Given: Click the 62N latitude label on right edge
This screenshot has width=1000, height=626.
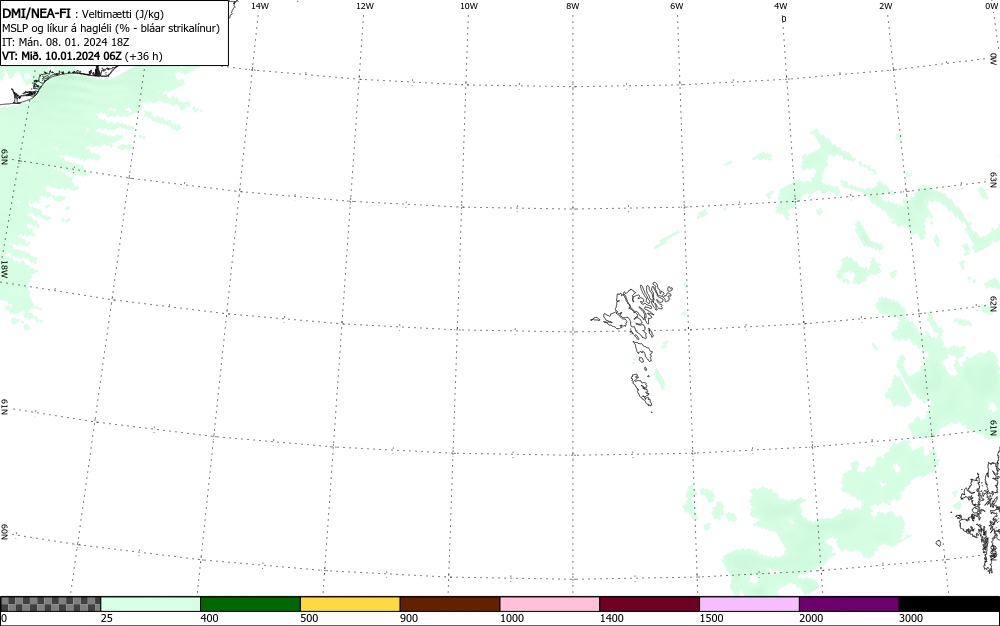Looking at the screenshot, I should pos(993,304).
